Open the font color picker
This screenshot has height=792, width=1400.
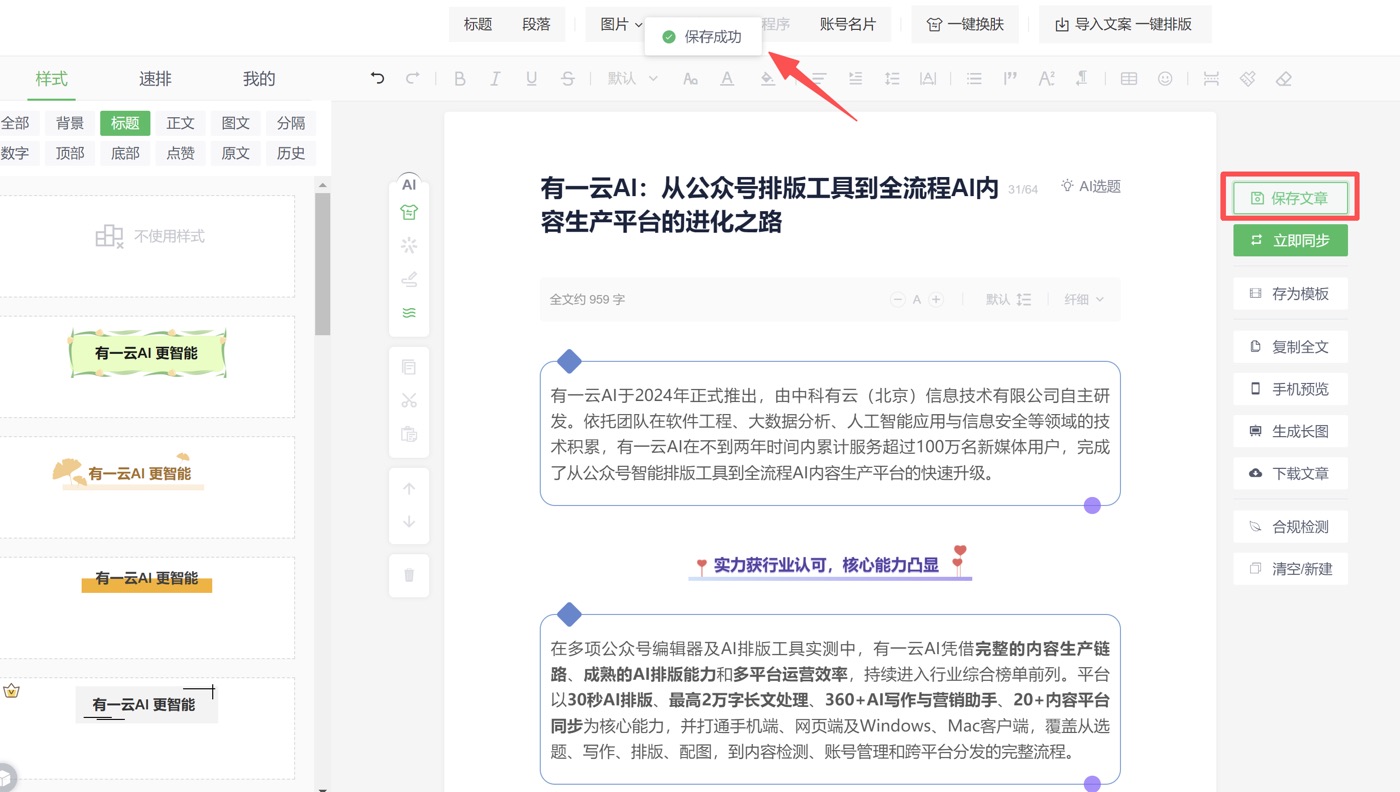pos(727,78)
